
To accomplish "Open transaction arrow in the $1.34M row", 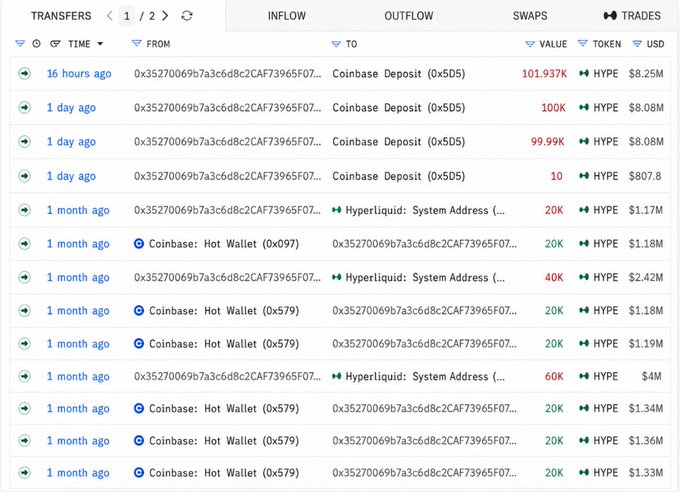I will pos(25,408).
